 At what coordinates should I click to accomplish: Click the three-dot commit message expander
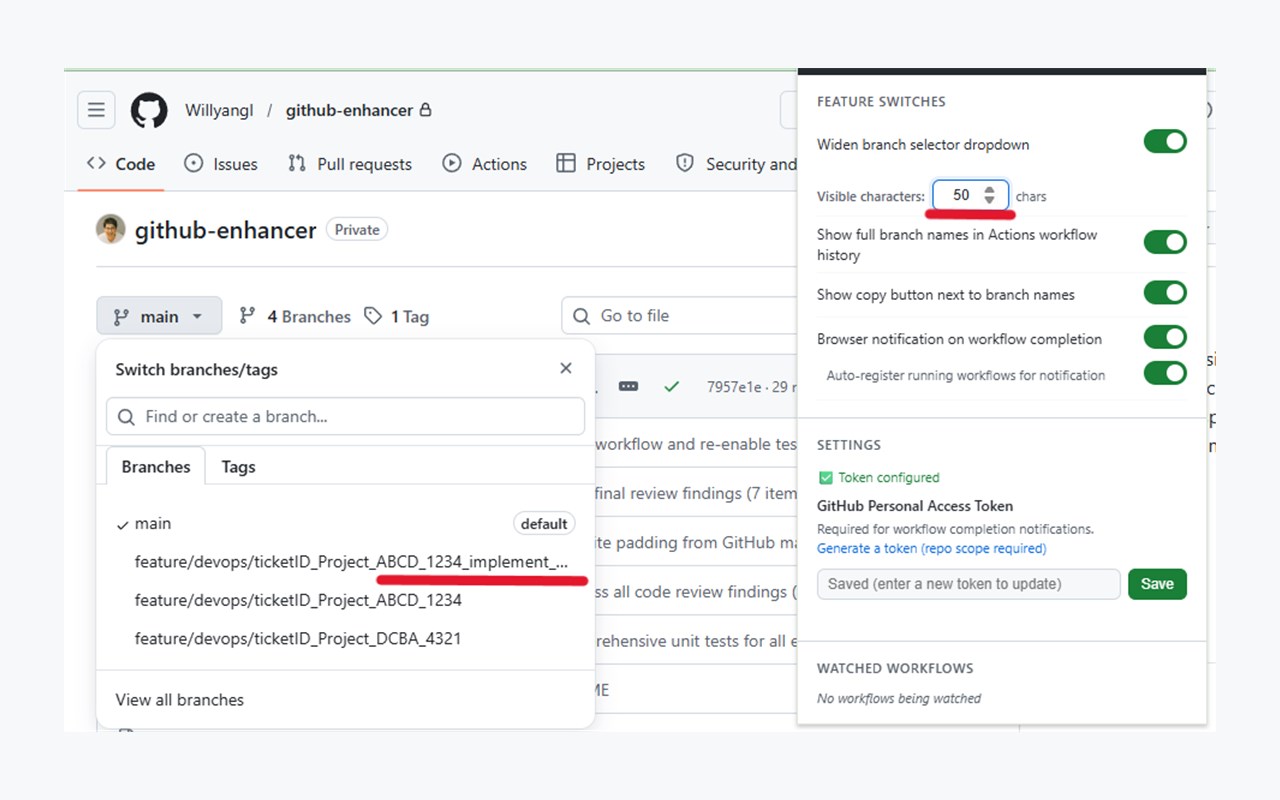tap(628, 386)
